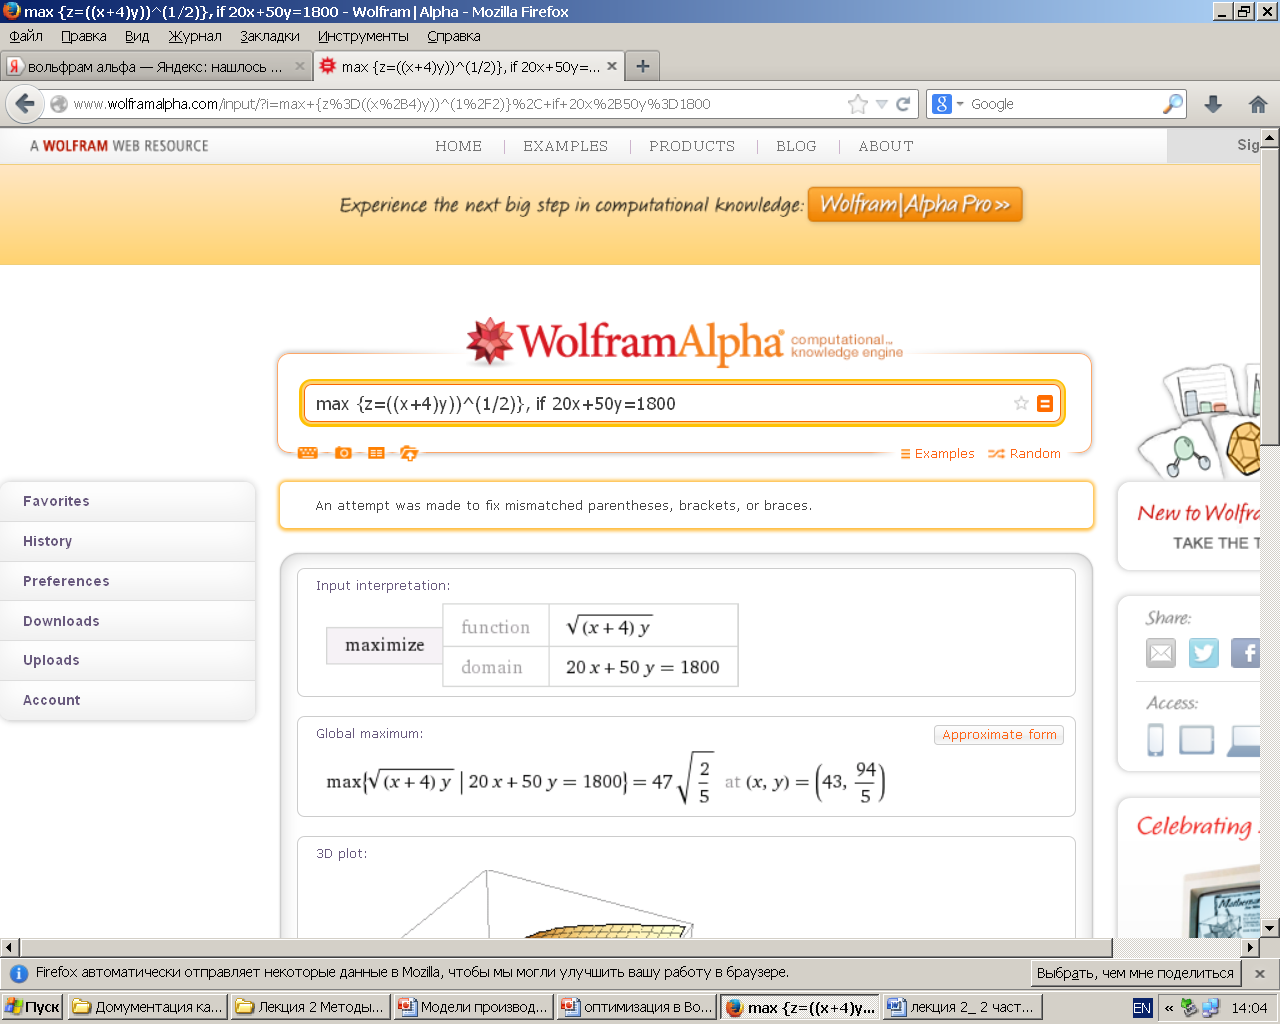Image resolution: width=1280 pixels, height=1024 pixels.
Task: Open the Журнал menu
Action: [x=195, y=36]
